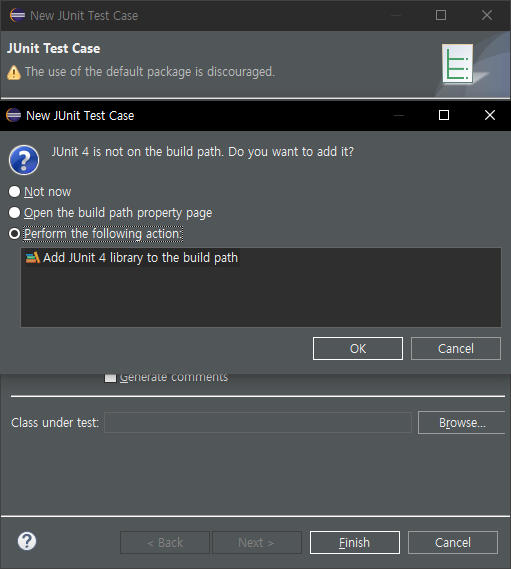Cancel the JUnit 4 build path prompt
The width and height of the screenshot is (511, 569).
pos(455,348)
